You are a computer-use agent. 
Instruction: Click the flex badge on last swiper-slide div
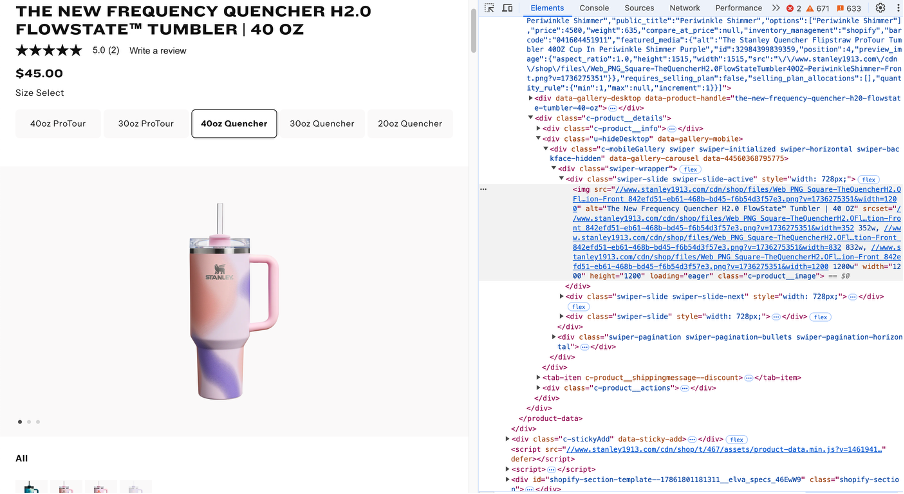820,317
